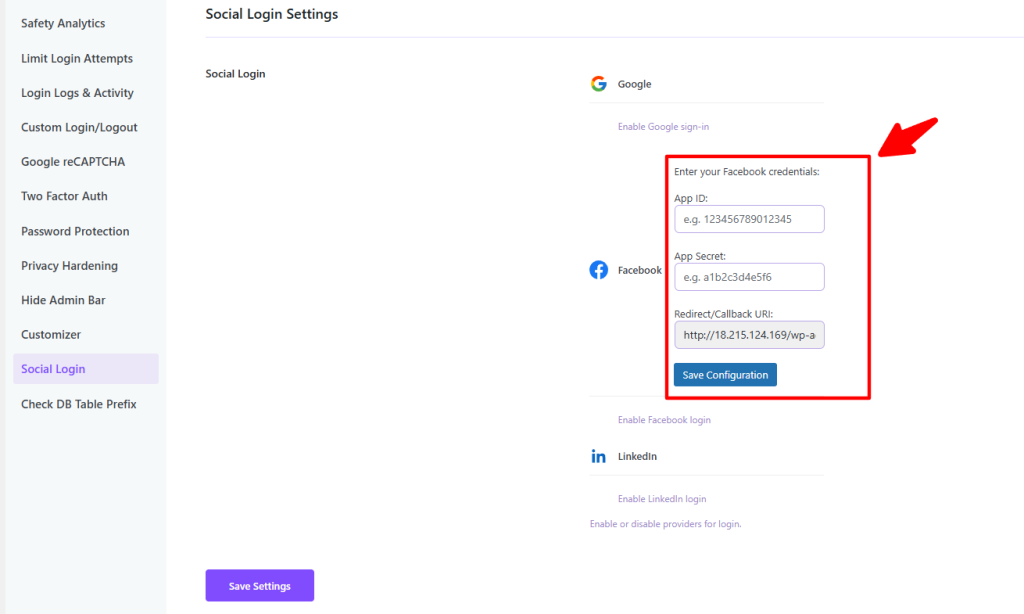Select the Redirect/Callback URI field
Screen dimensions: 1024x614
click(x=749, y=335)
